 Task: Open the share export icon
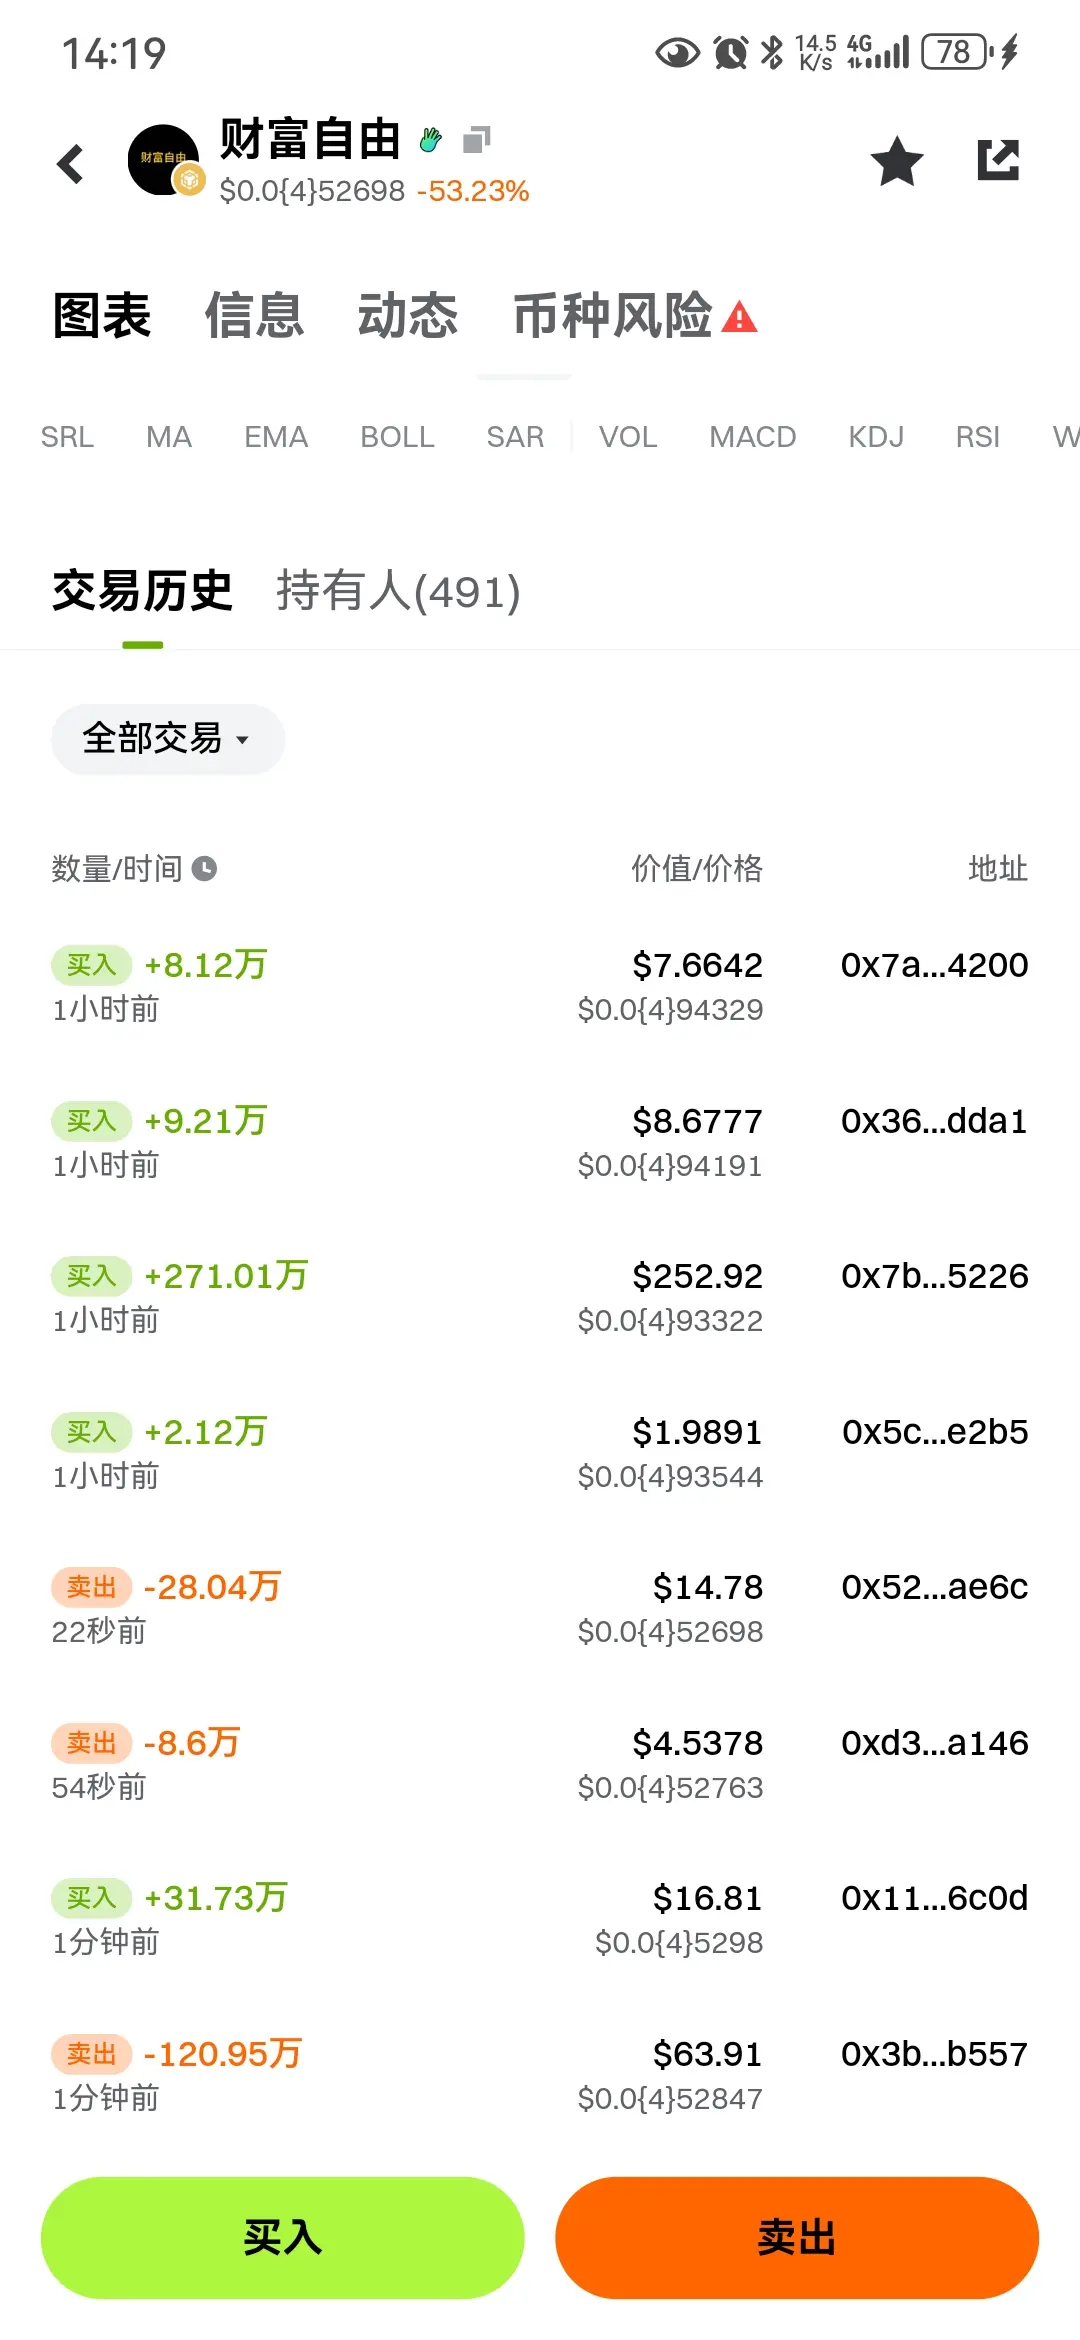click(x=998, y=160)
